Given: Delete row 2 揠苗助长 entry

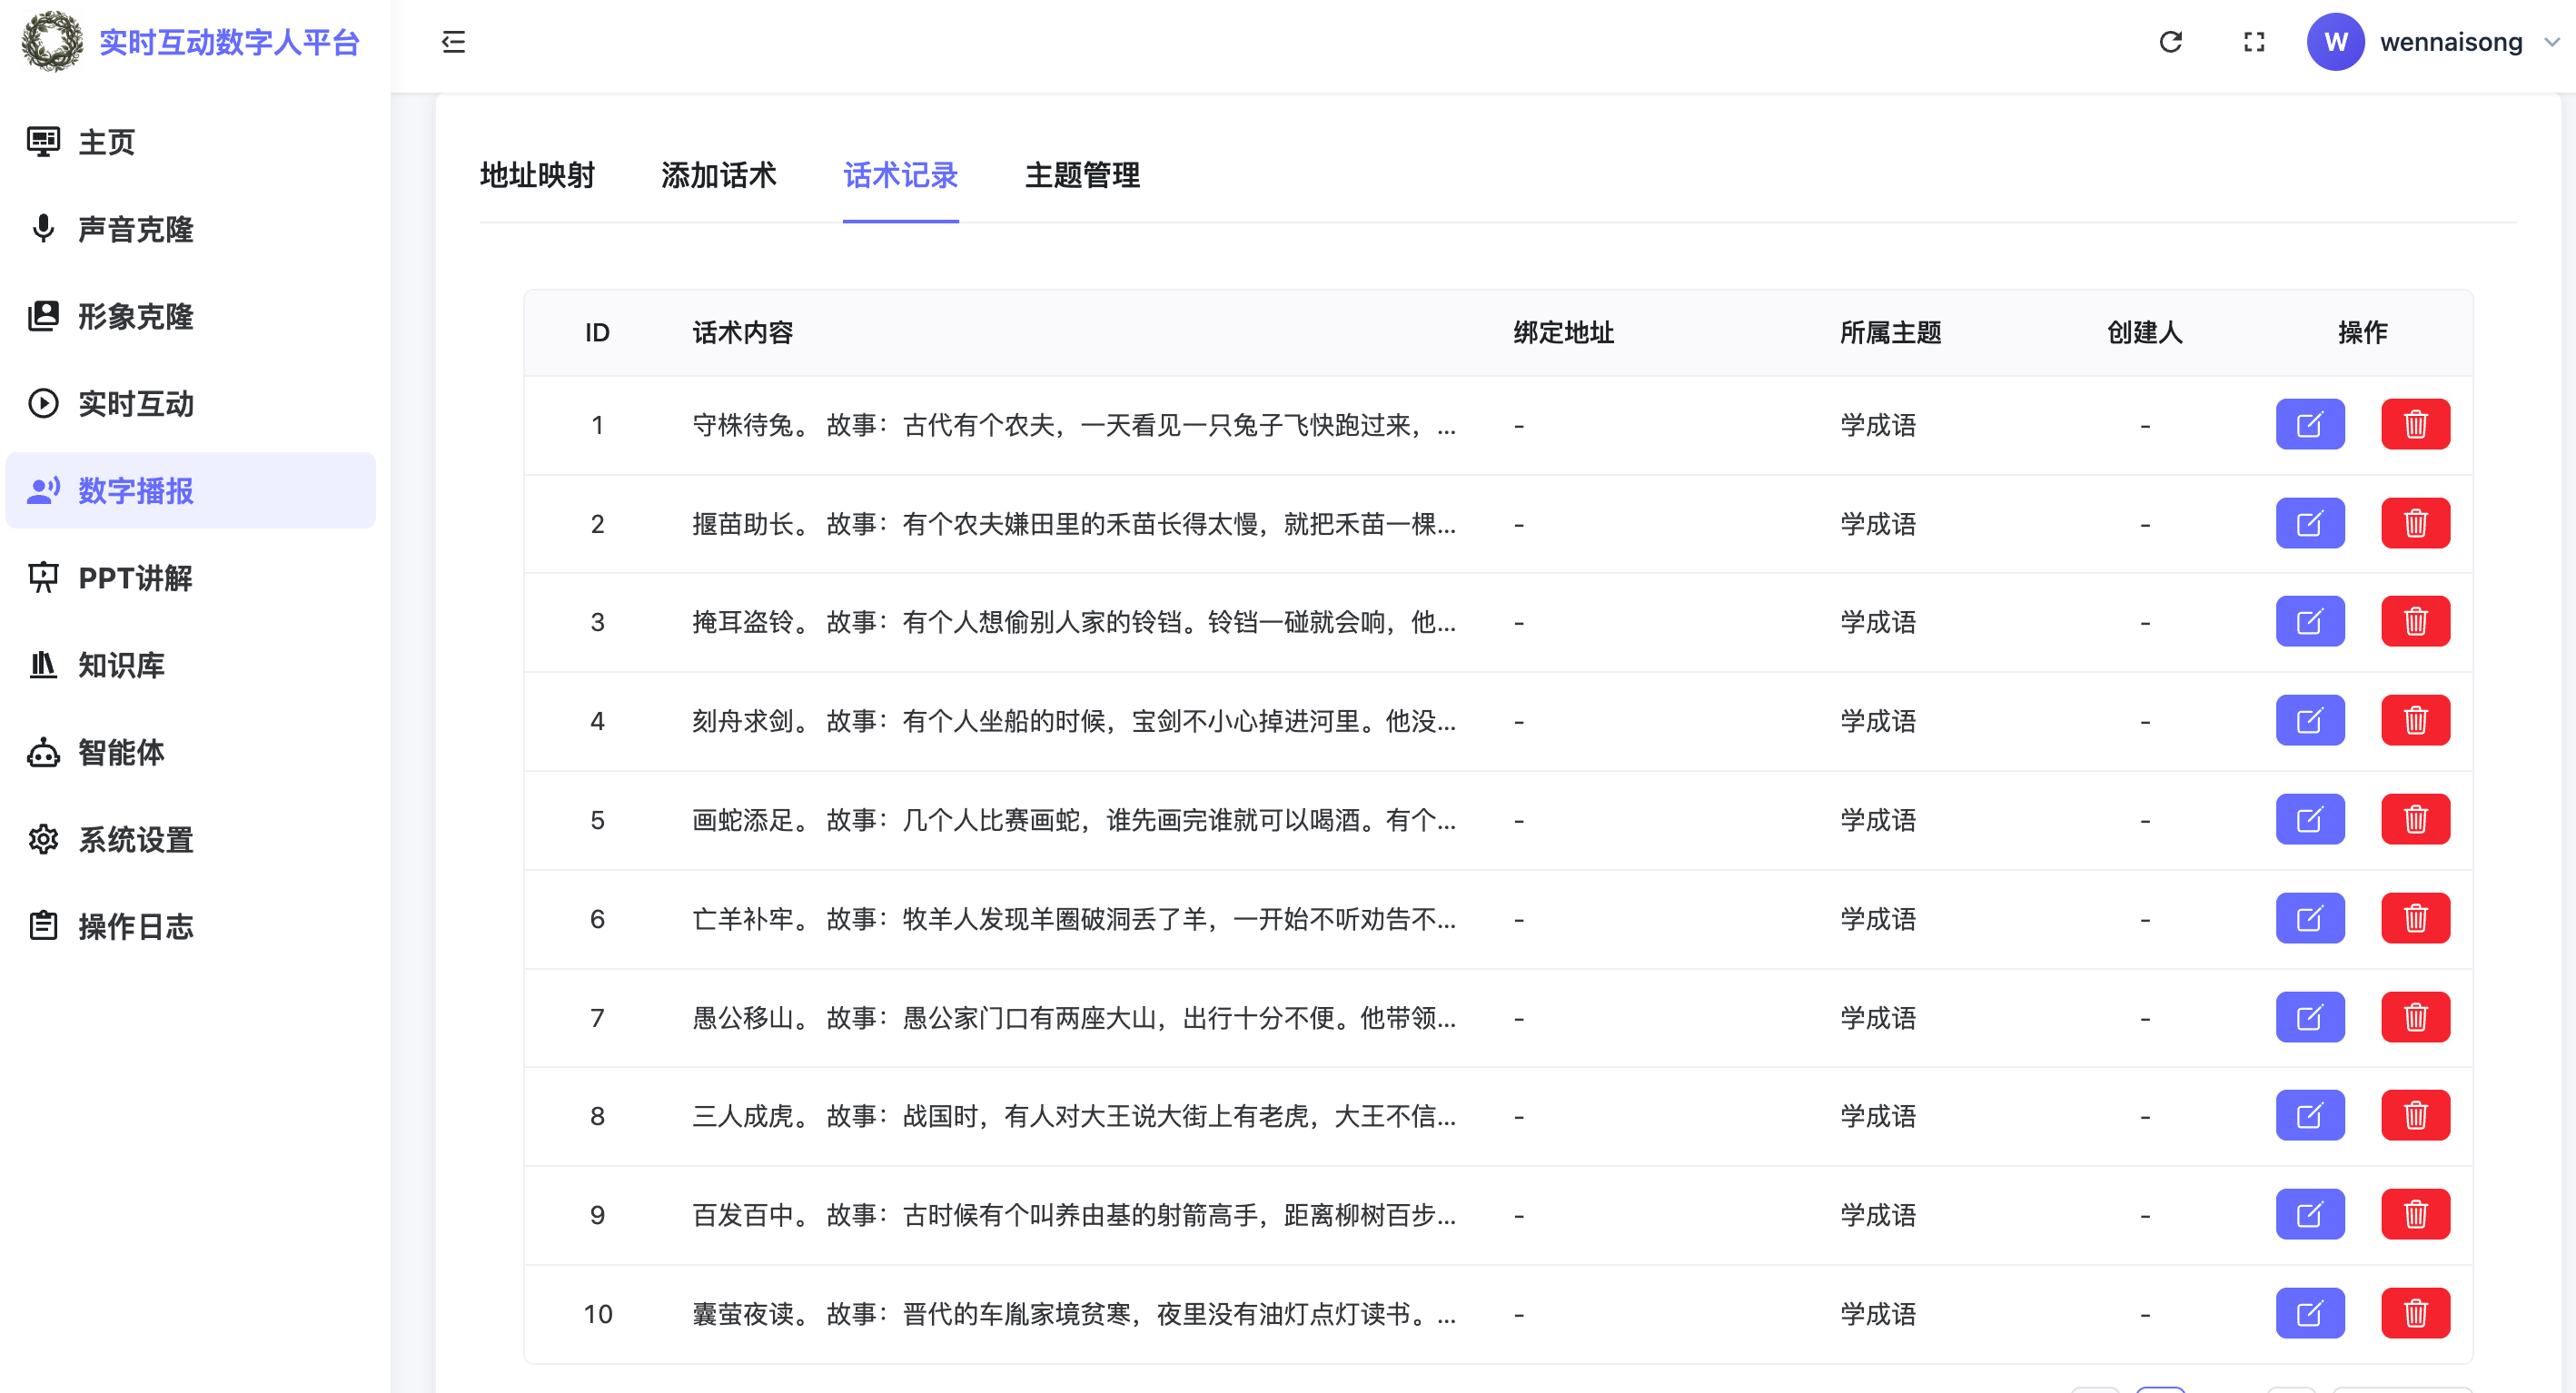Looking at the screenshot, I should click(x=2415, y=523).
